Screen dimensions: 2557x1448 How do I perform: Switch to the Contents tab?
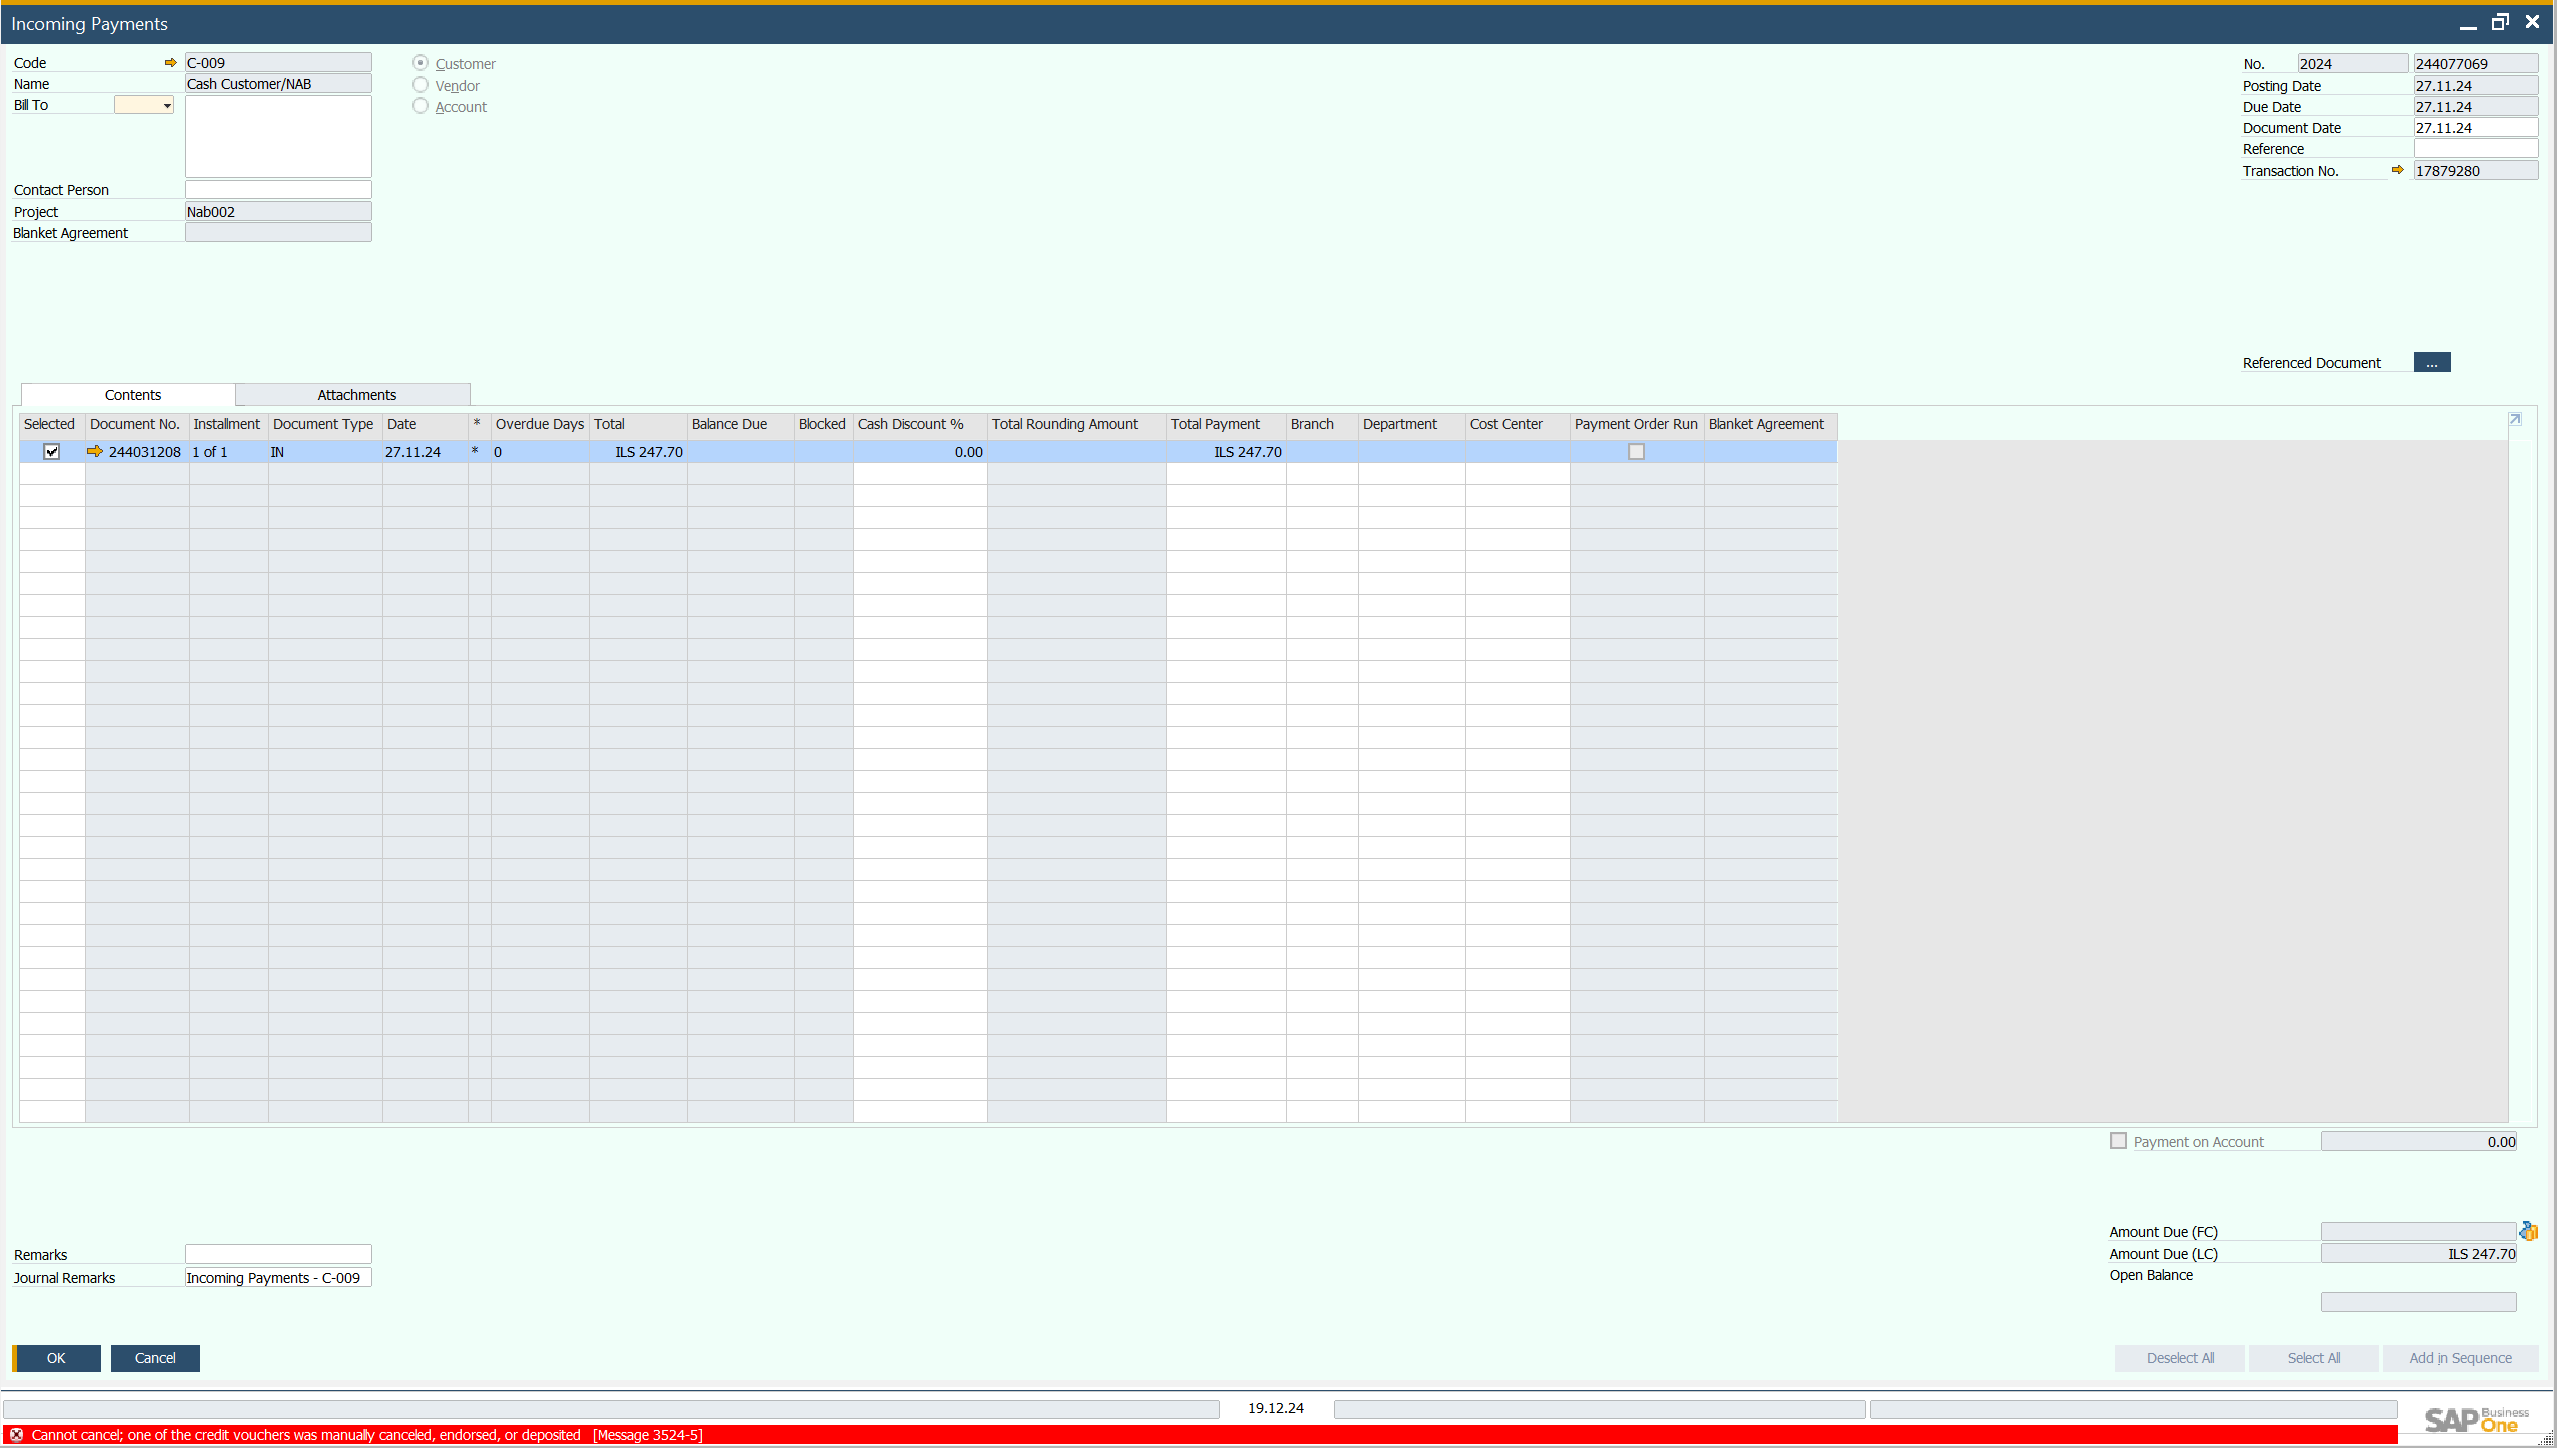click(132, 395)
